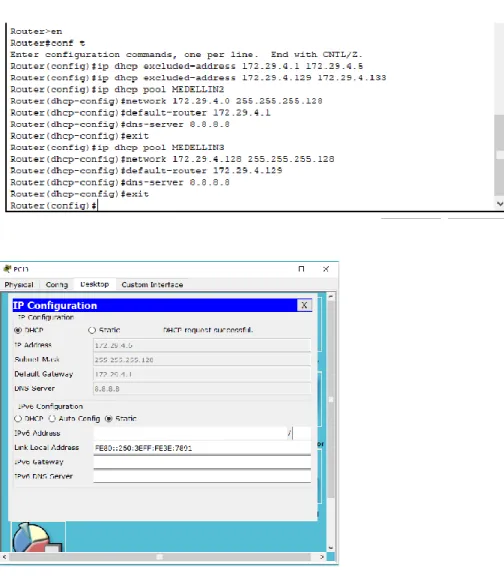Select the IPv6 DHCP radio button
The width and height of the screenshot is (504, 582).
click(x=17, y=419)
